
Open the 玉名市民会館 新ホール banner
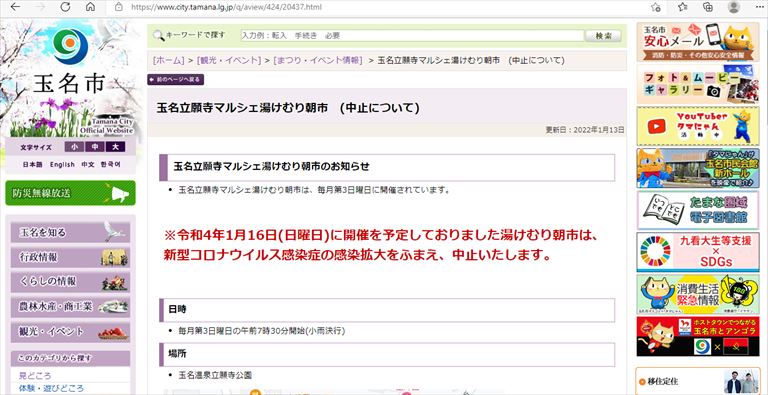(698, 168)
